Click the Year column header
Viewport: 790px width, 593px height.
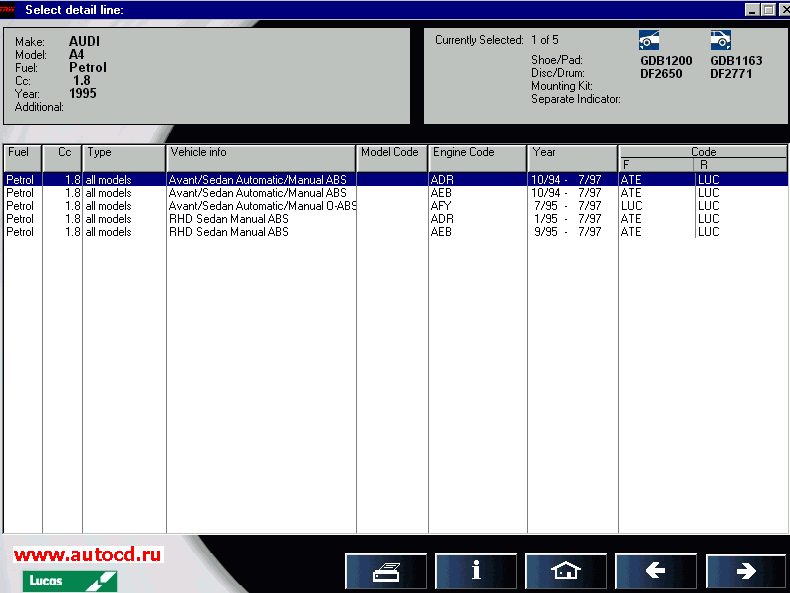click(572, 158)
